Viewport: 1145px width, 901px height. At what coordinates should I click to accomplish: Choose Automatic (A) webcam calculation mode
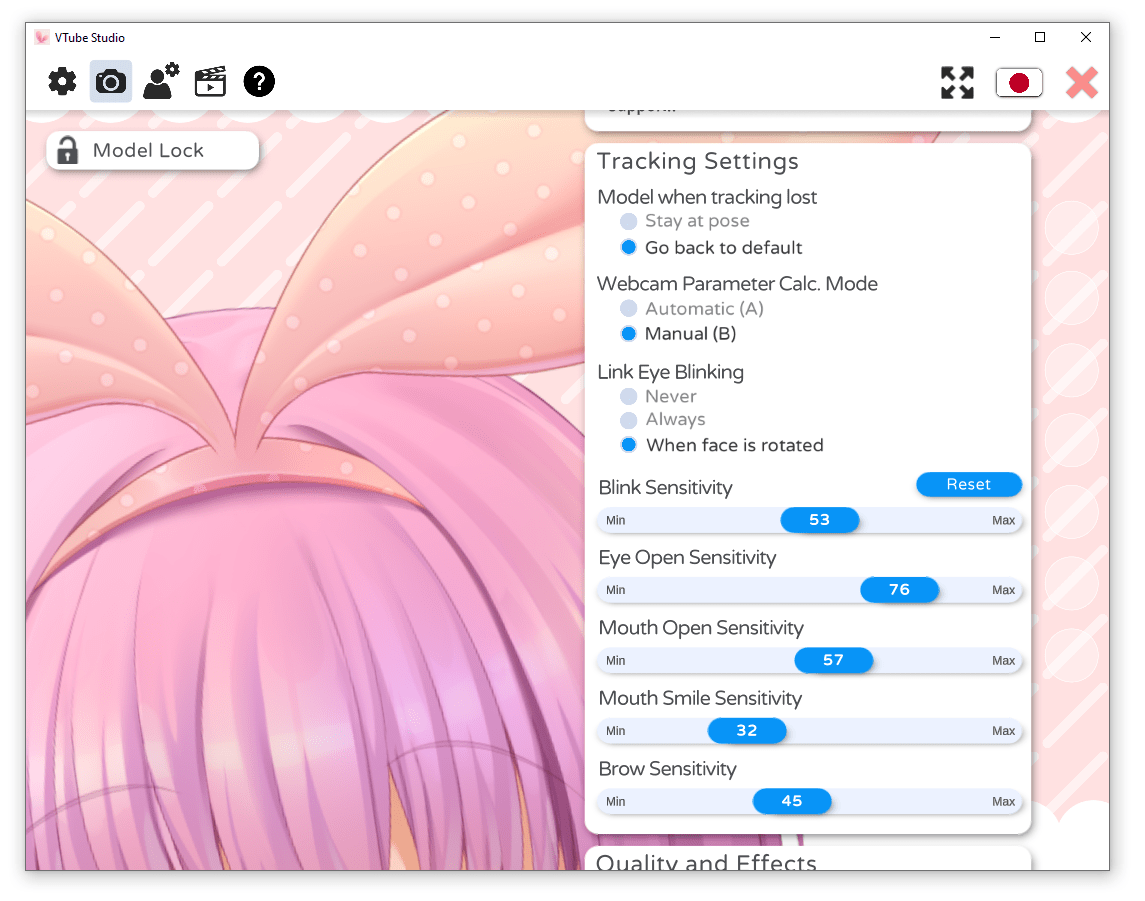point(629,308)
